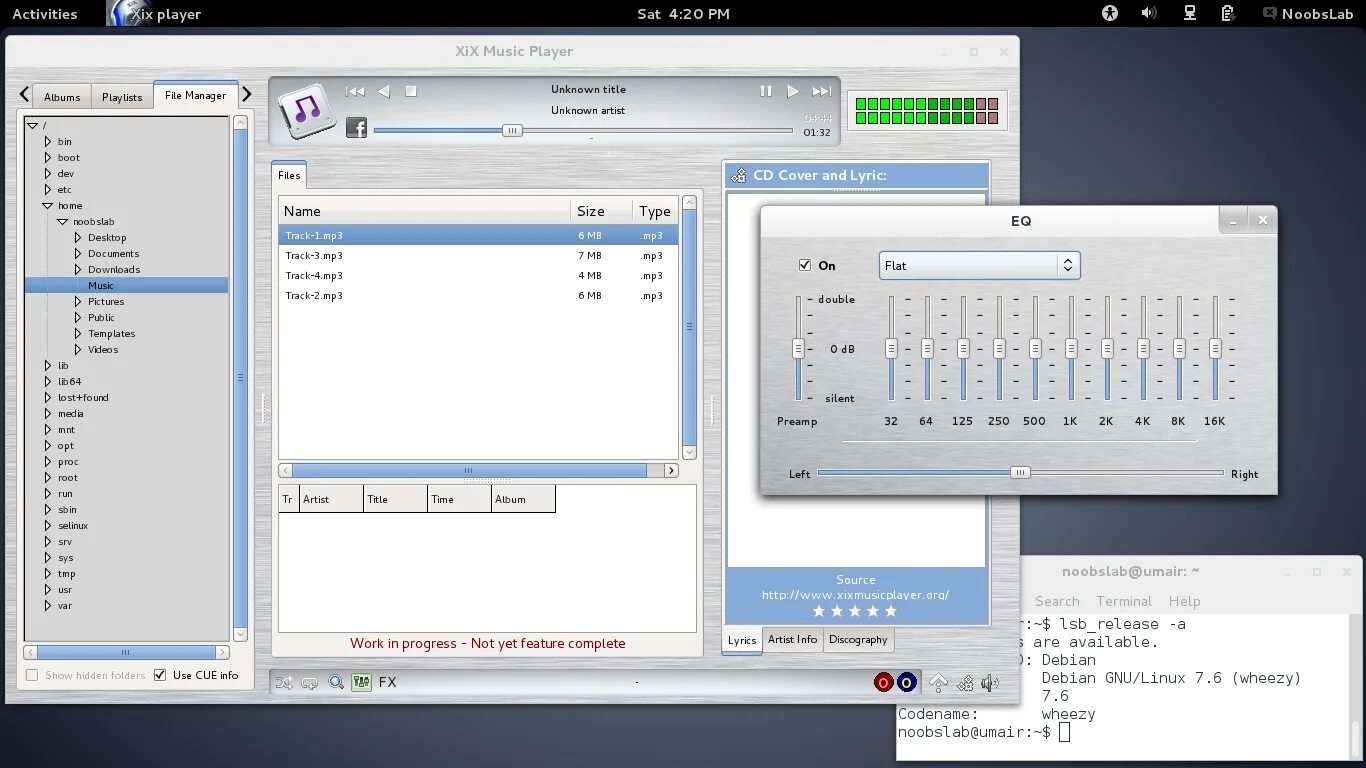1366x768 pixels.
Task: Open the Files tab
Action: click(x=289, y=175)
